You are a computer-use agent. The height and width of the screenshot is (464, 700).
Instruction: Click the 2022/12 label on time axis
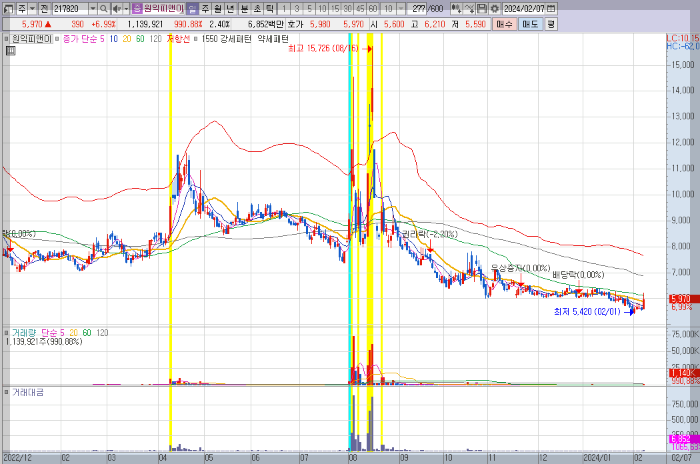click(18, 458)
